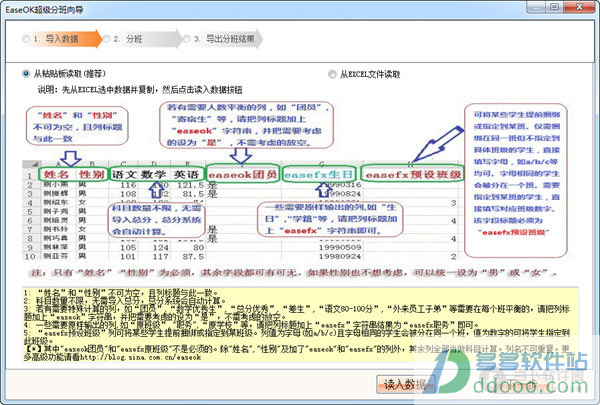Screen dimensions: 600x405
Task: Maximize the EaseOK超级分班向导 window
Action: [x=555, y=7]
